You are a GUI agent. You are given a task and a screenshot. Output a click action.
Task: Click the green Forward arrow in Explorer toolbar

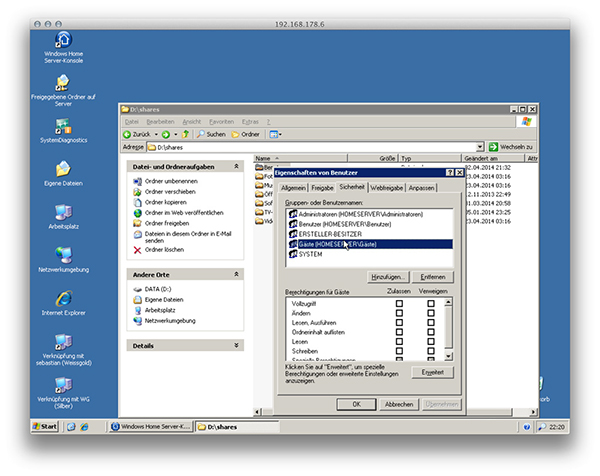click(166, 134)
